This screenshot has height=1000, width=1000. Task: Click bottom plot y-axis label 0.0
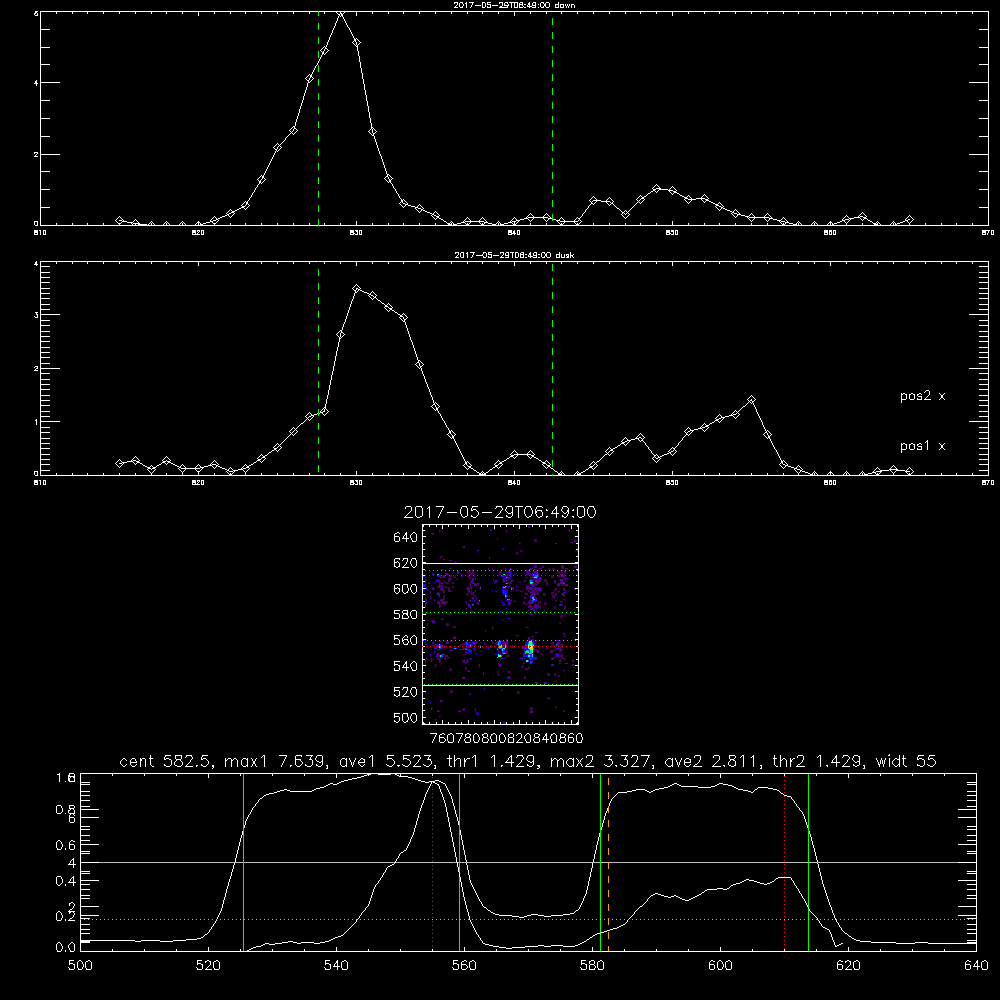[x=65, y=948]
